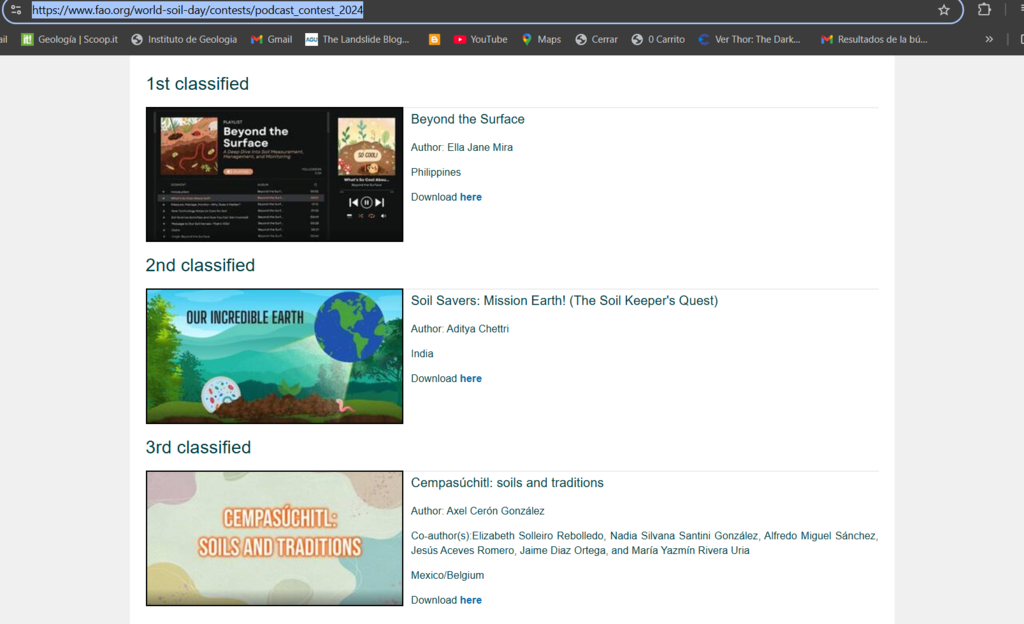Expand the bookmarks overflow chevron
The height and width of the screenshot is (624, 1024).
point(989,39)
